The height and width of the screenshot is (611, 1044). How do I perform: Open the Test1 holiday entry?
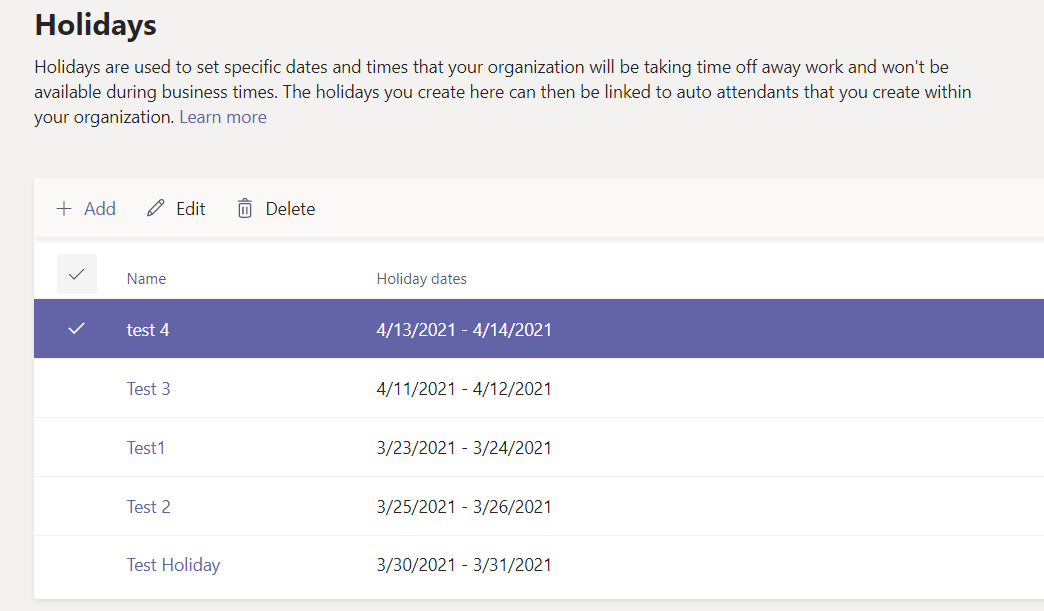coord(146,447)
